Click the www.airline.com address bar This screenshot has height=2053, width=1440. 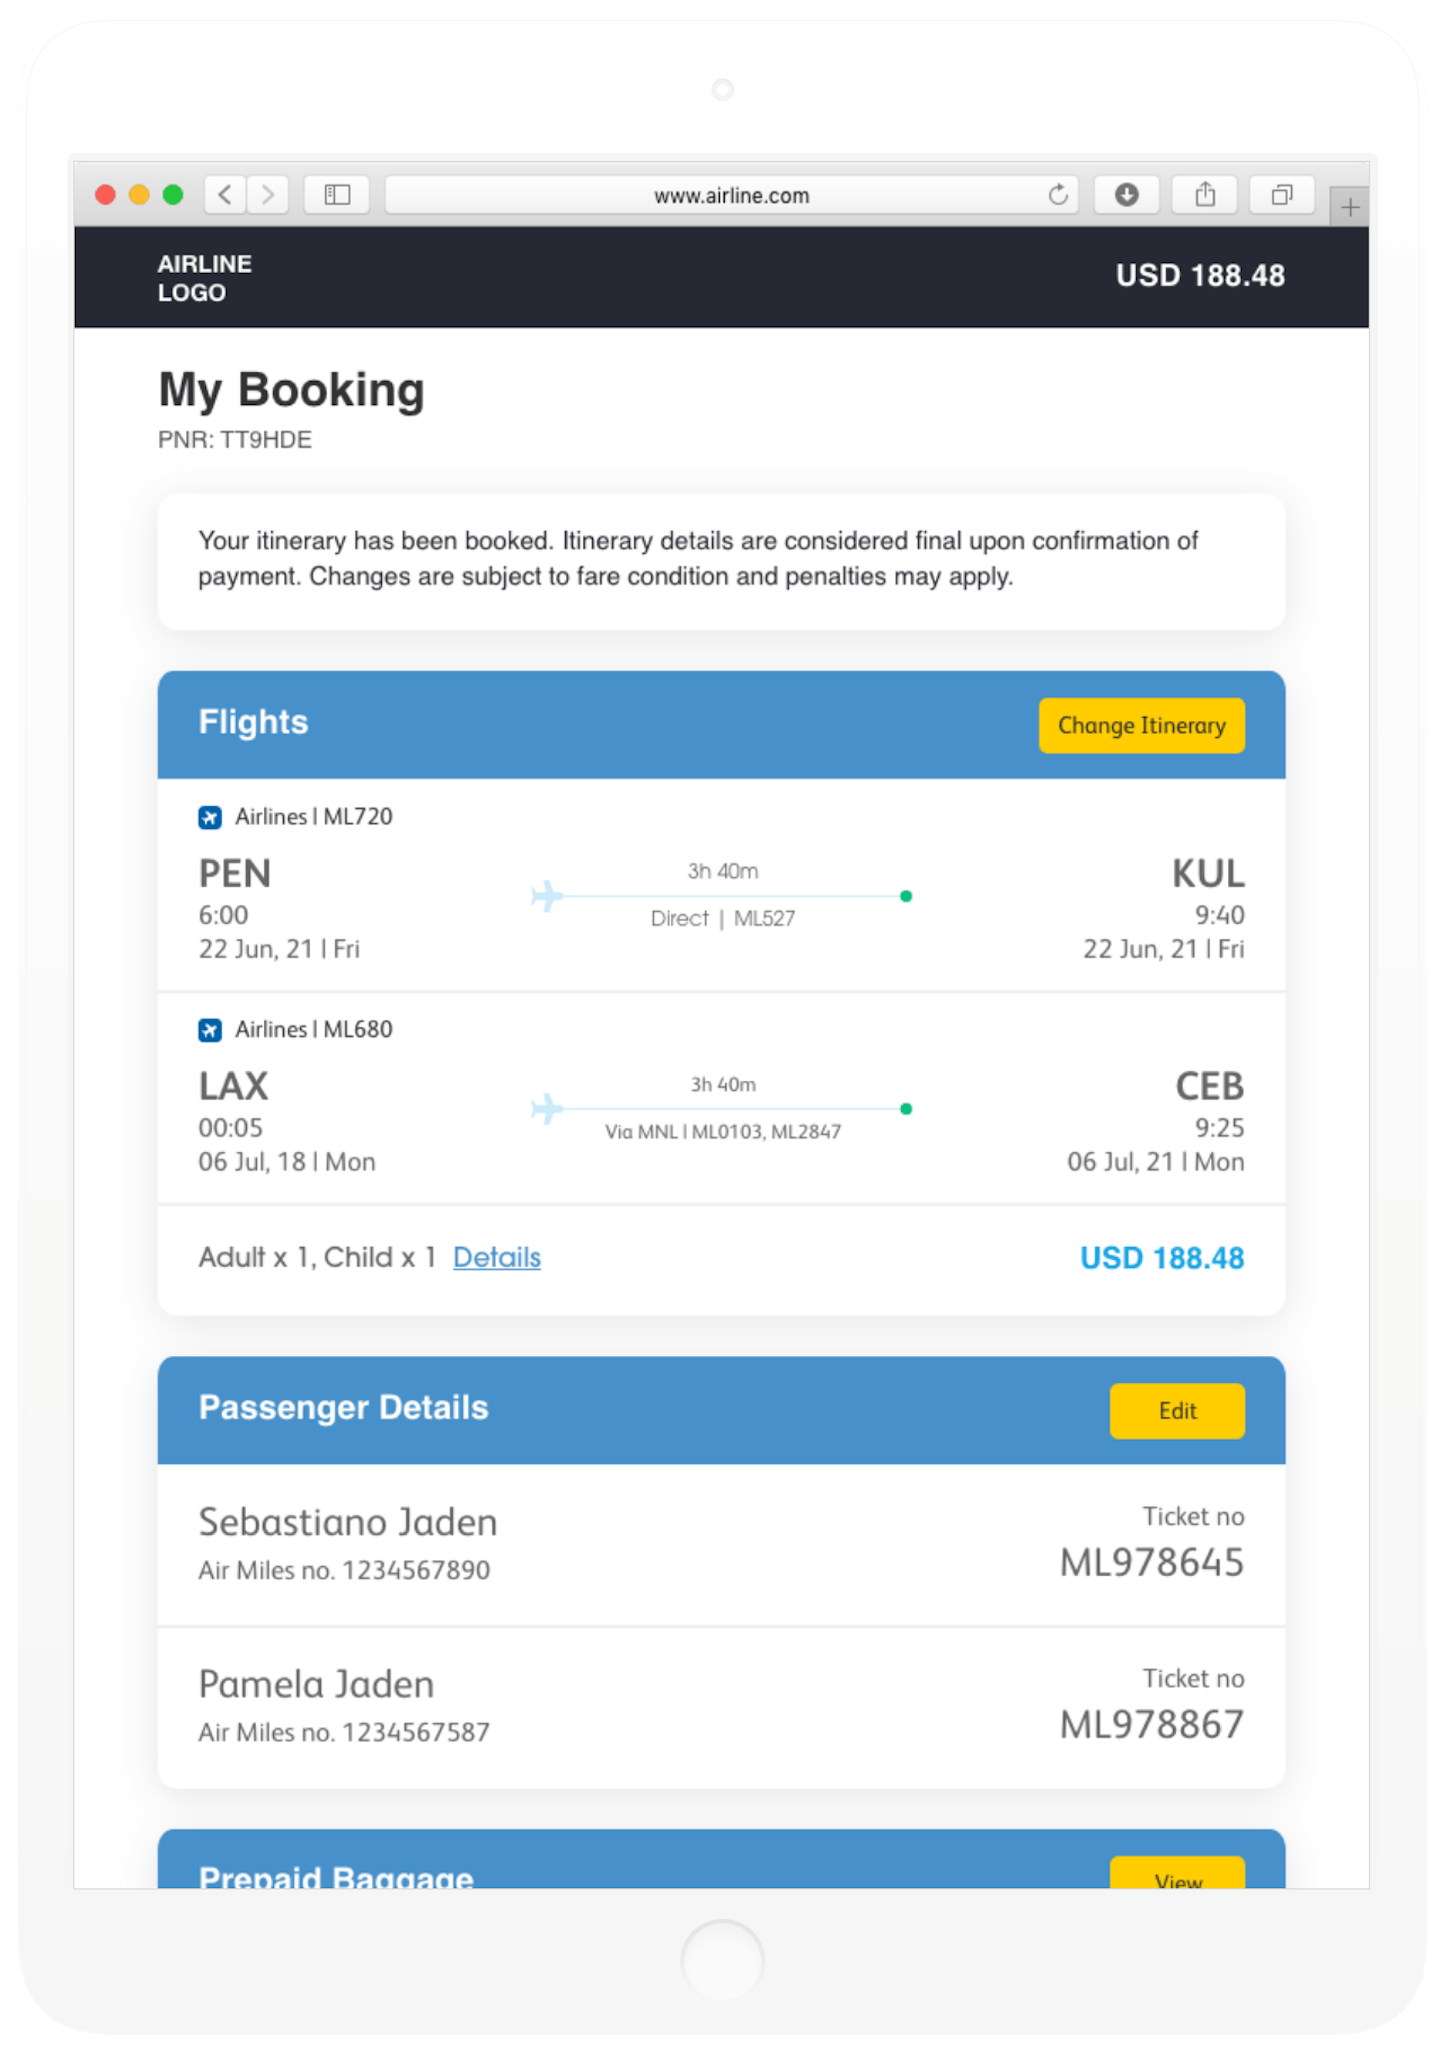[x=730, y=195]
